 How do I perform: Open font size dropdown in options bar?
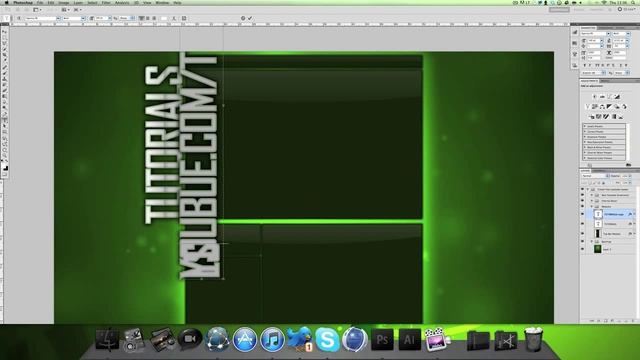[110, 18]
